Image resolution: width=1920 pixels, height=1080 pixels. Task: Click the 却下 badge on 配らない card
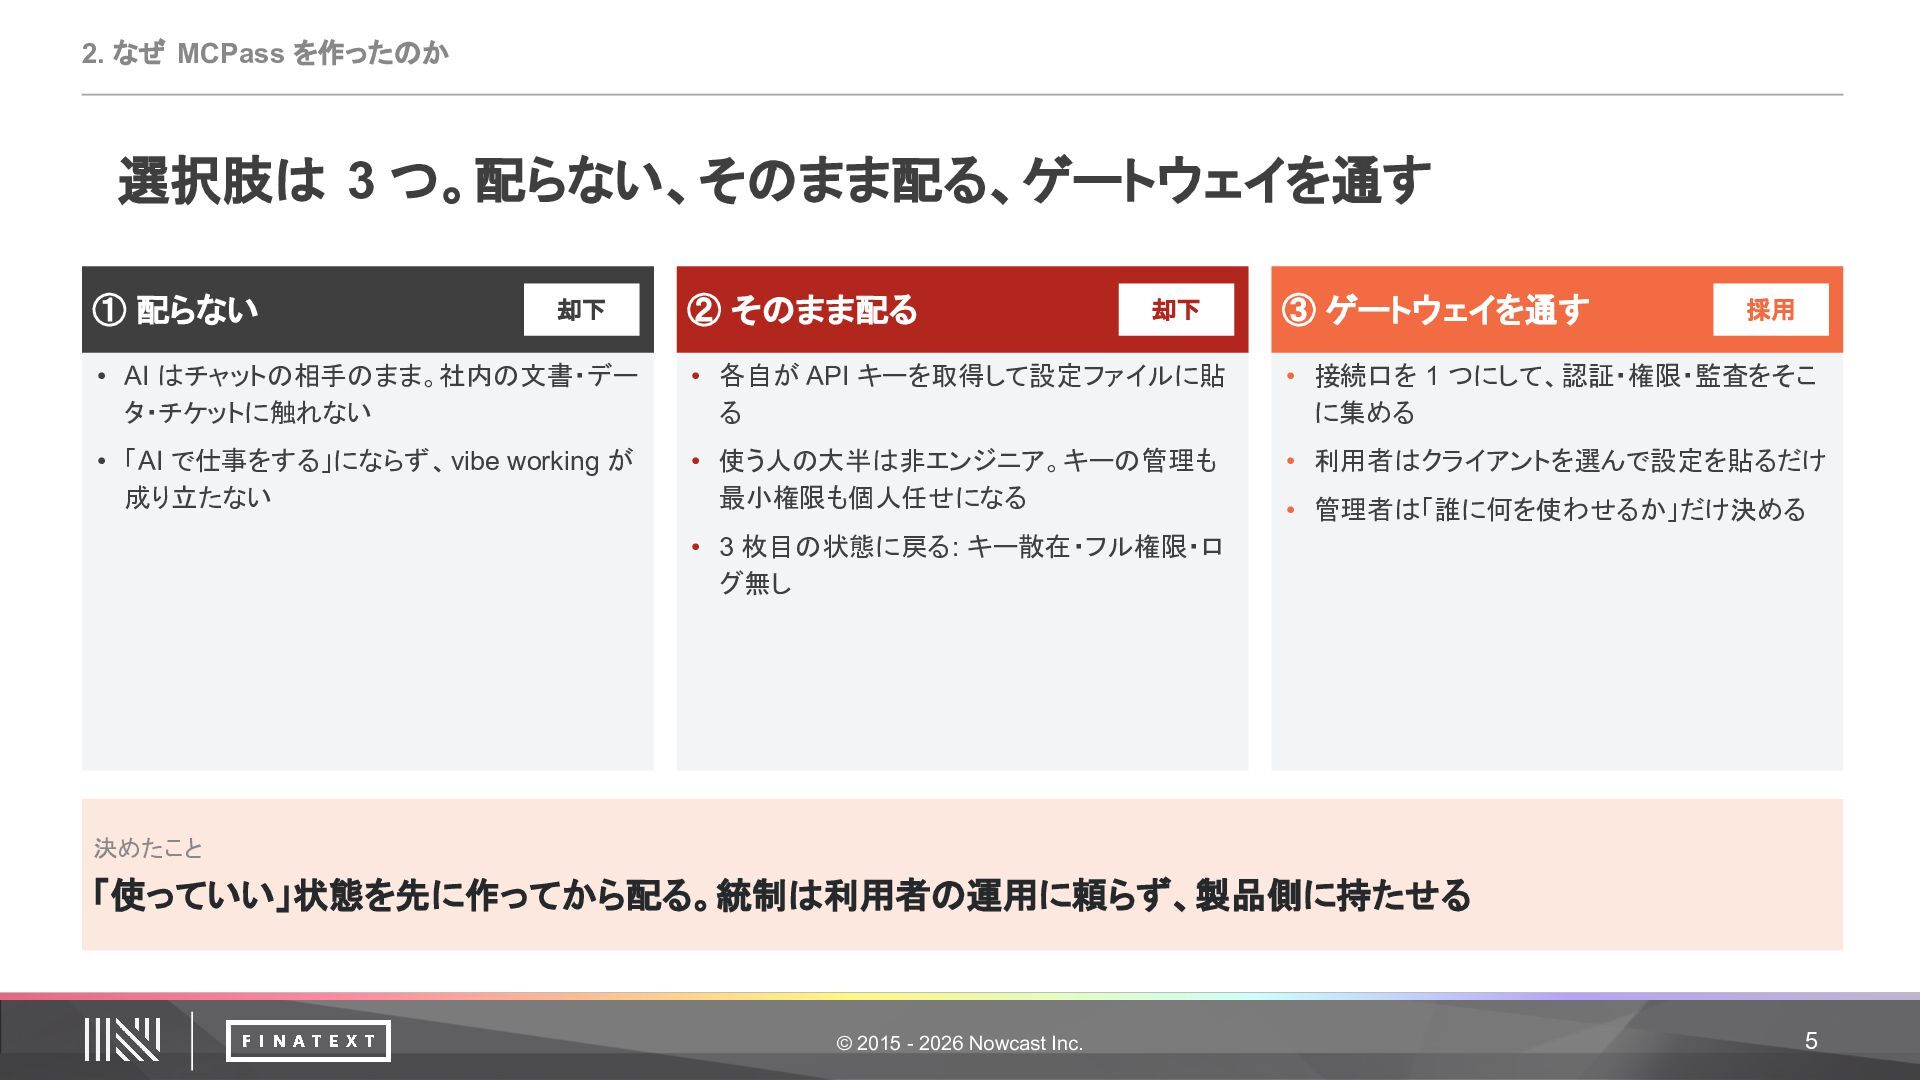(581, 310)
